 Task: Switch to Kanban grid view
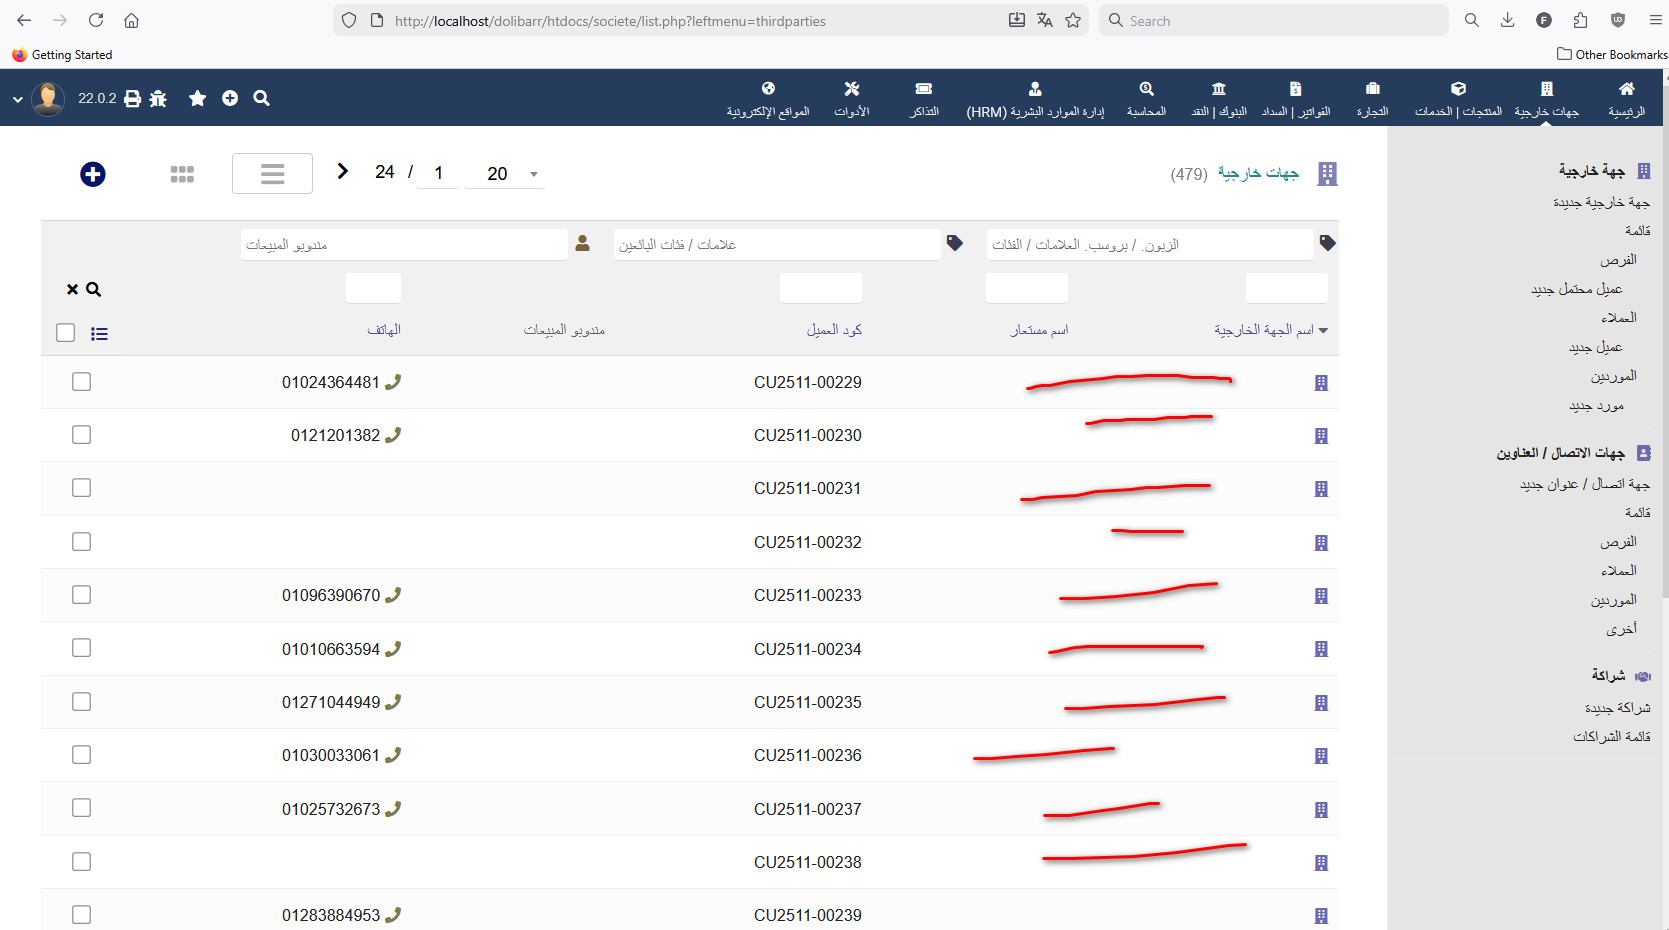click(x=182, y=174)
